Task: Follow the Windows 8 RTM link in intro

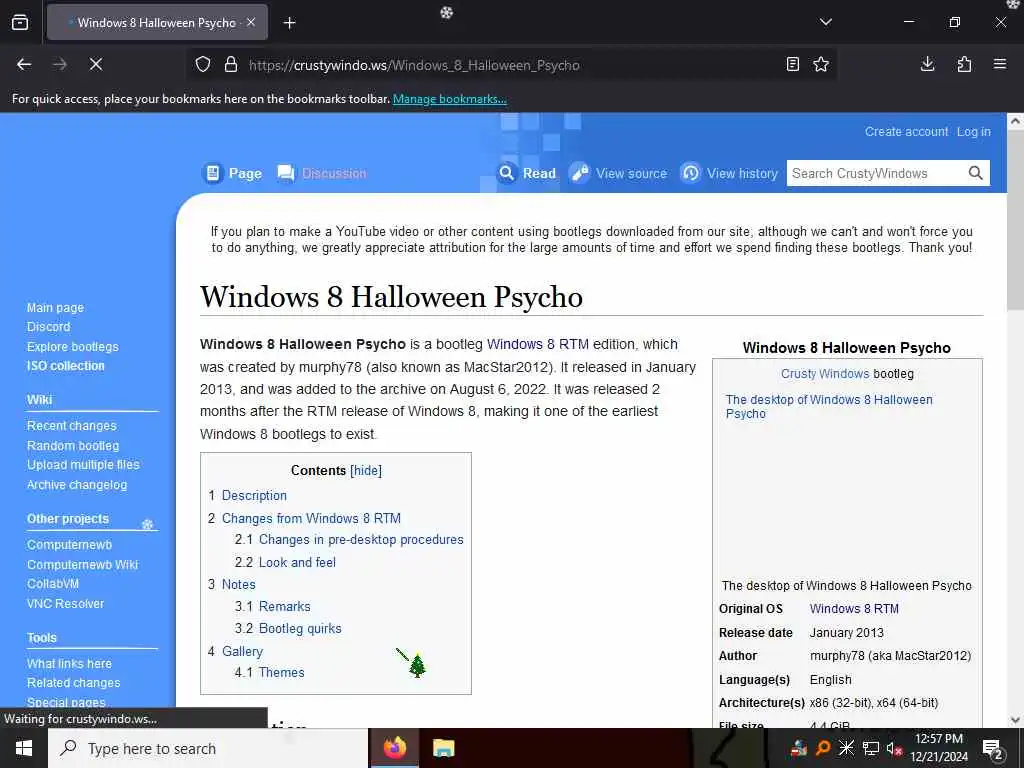Action: [x=537, y=344]
